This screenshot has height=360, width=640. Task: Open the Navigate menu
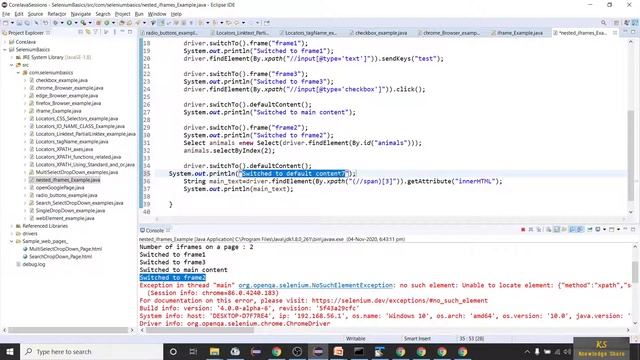click(x=81, y=14)
